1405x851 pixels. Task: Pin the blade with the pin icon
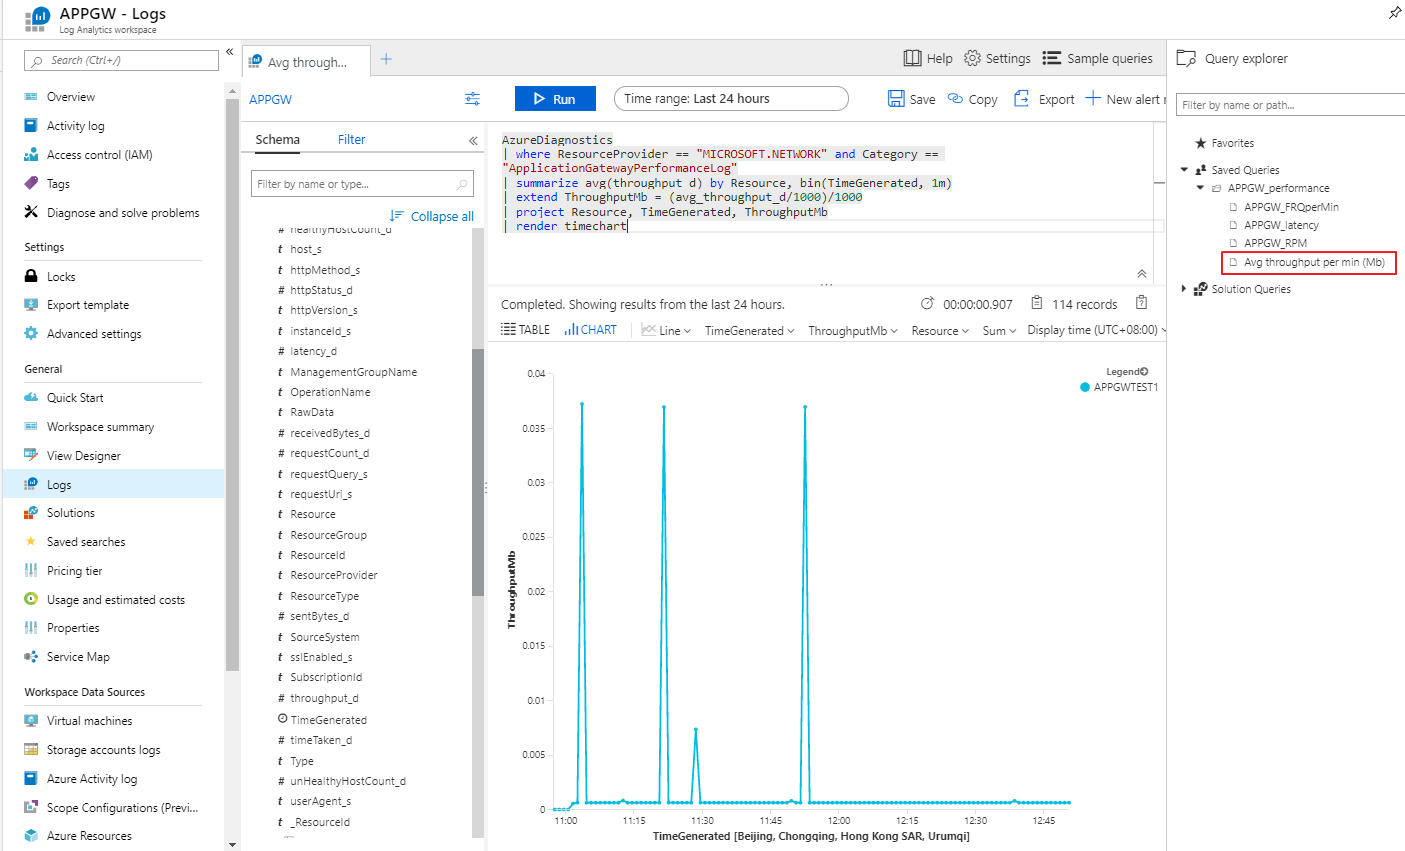[1394, 13]
